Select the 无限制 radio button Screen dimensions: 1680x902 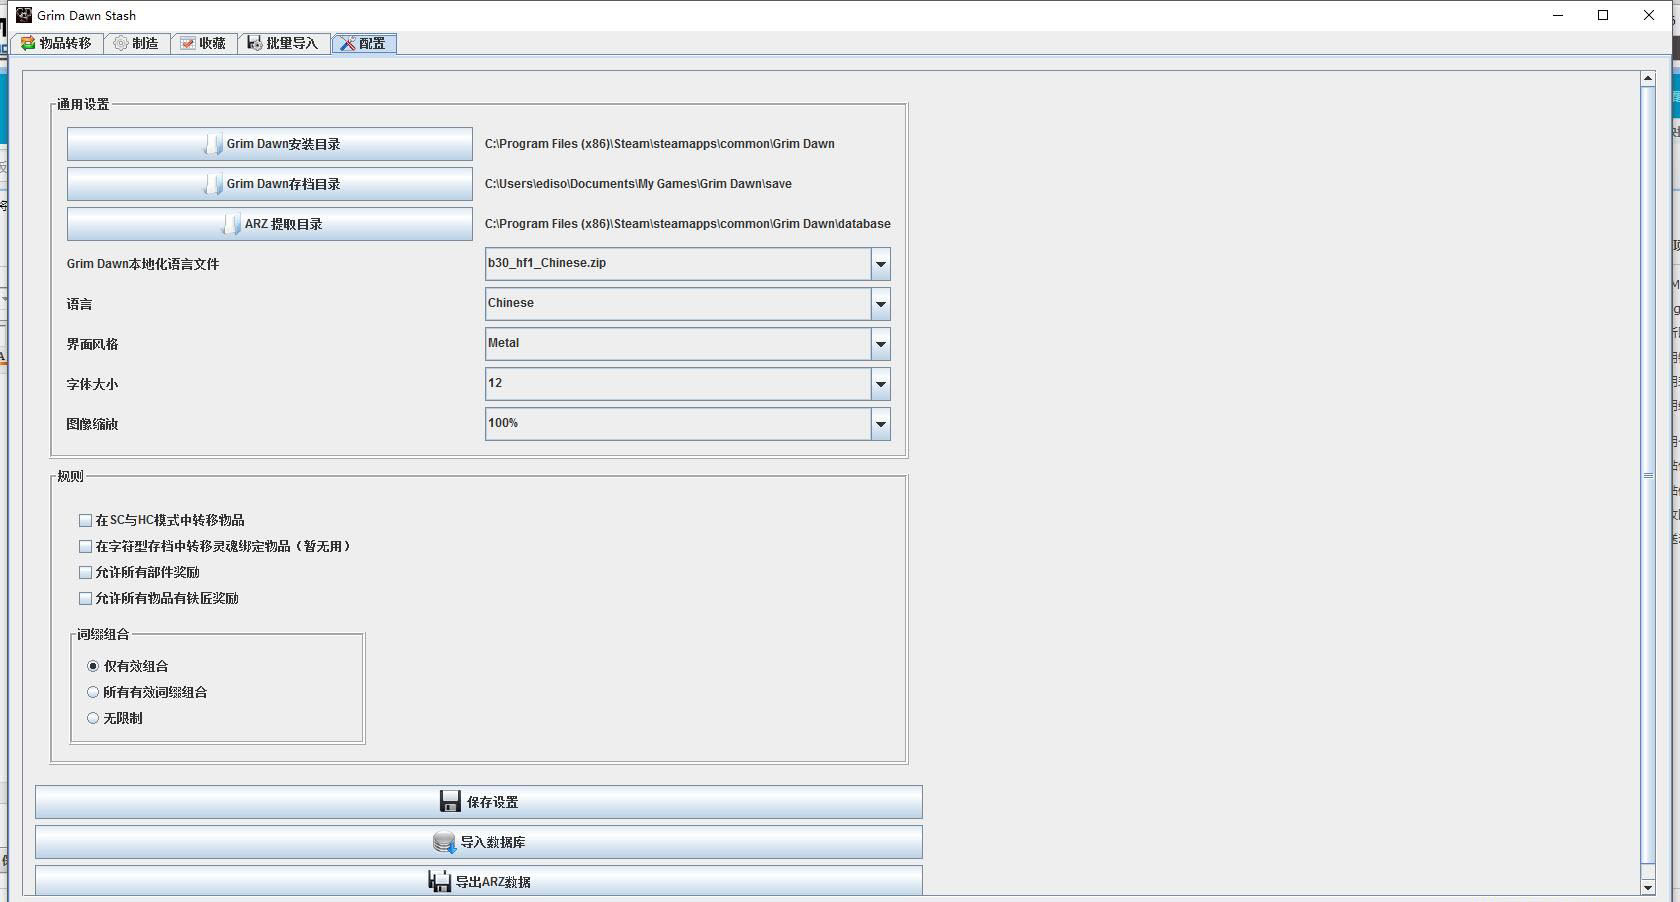coord(93,718)
